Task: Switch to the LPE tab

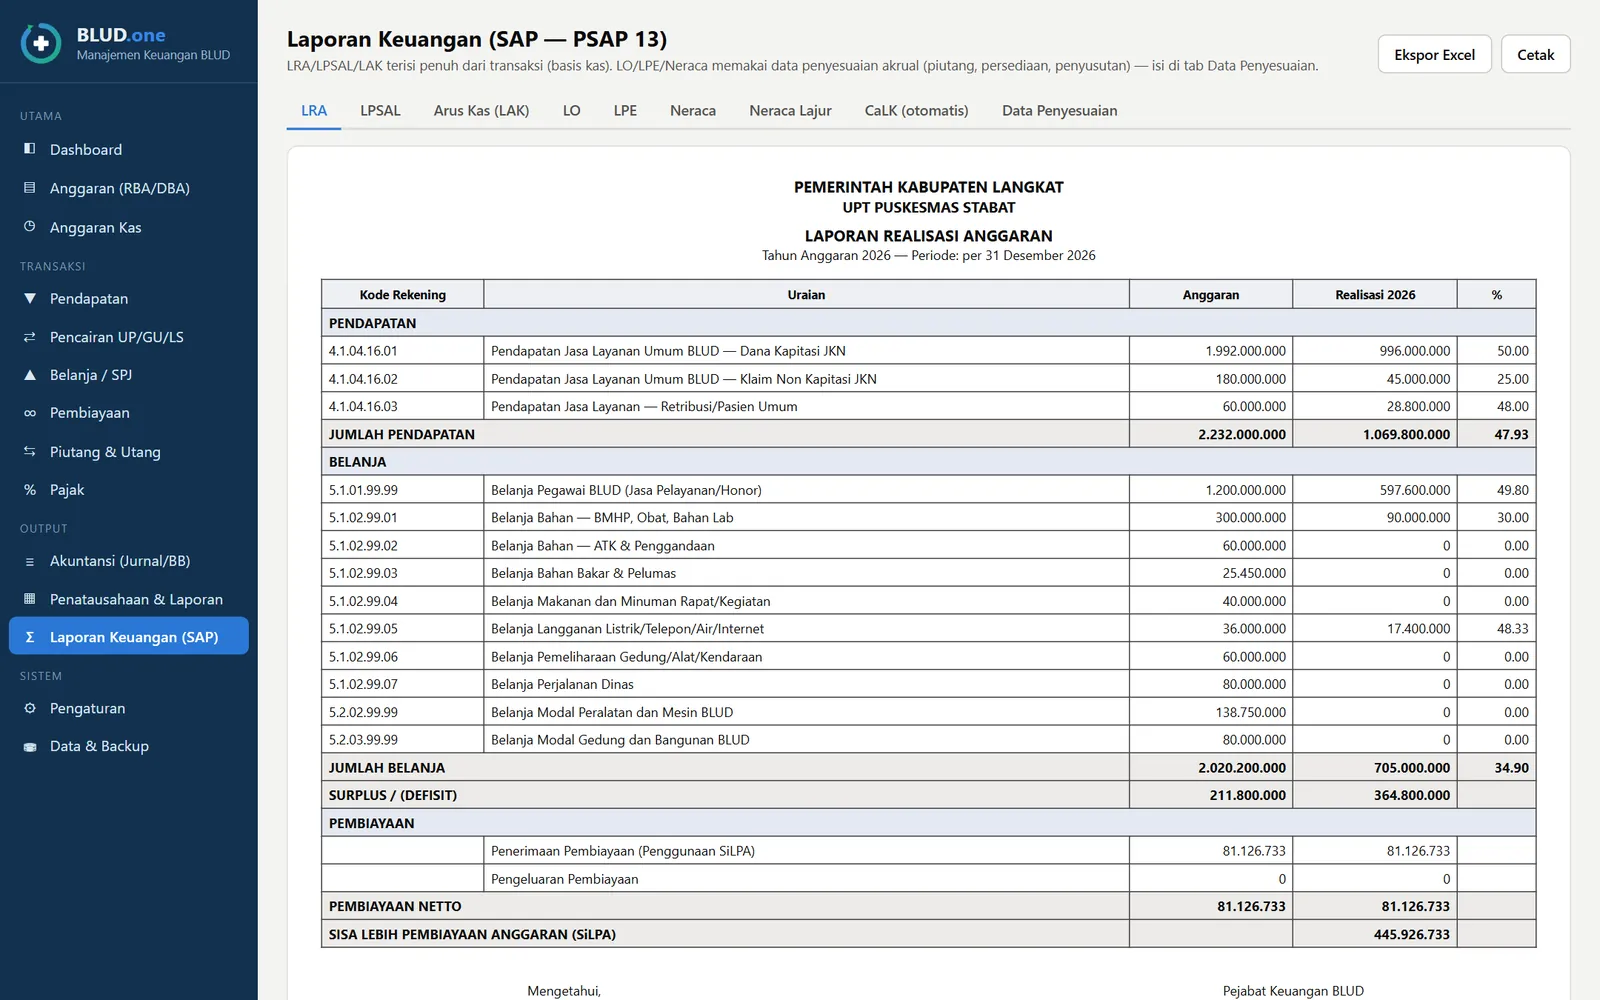Action: (625, 110)
